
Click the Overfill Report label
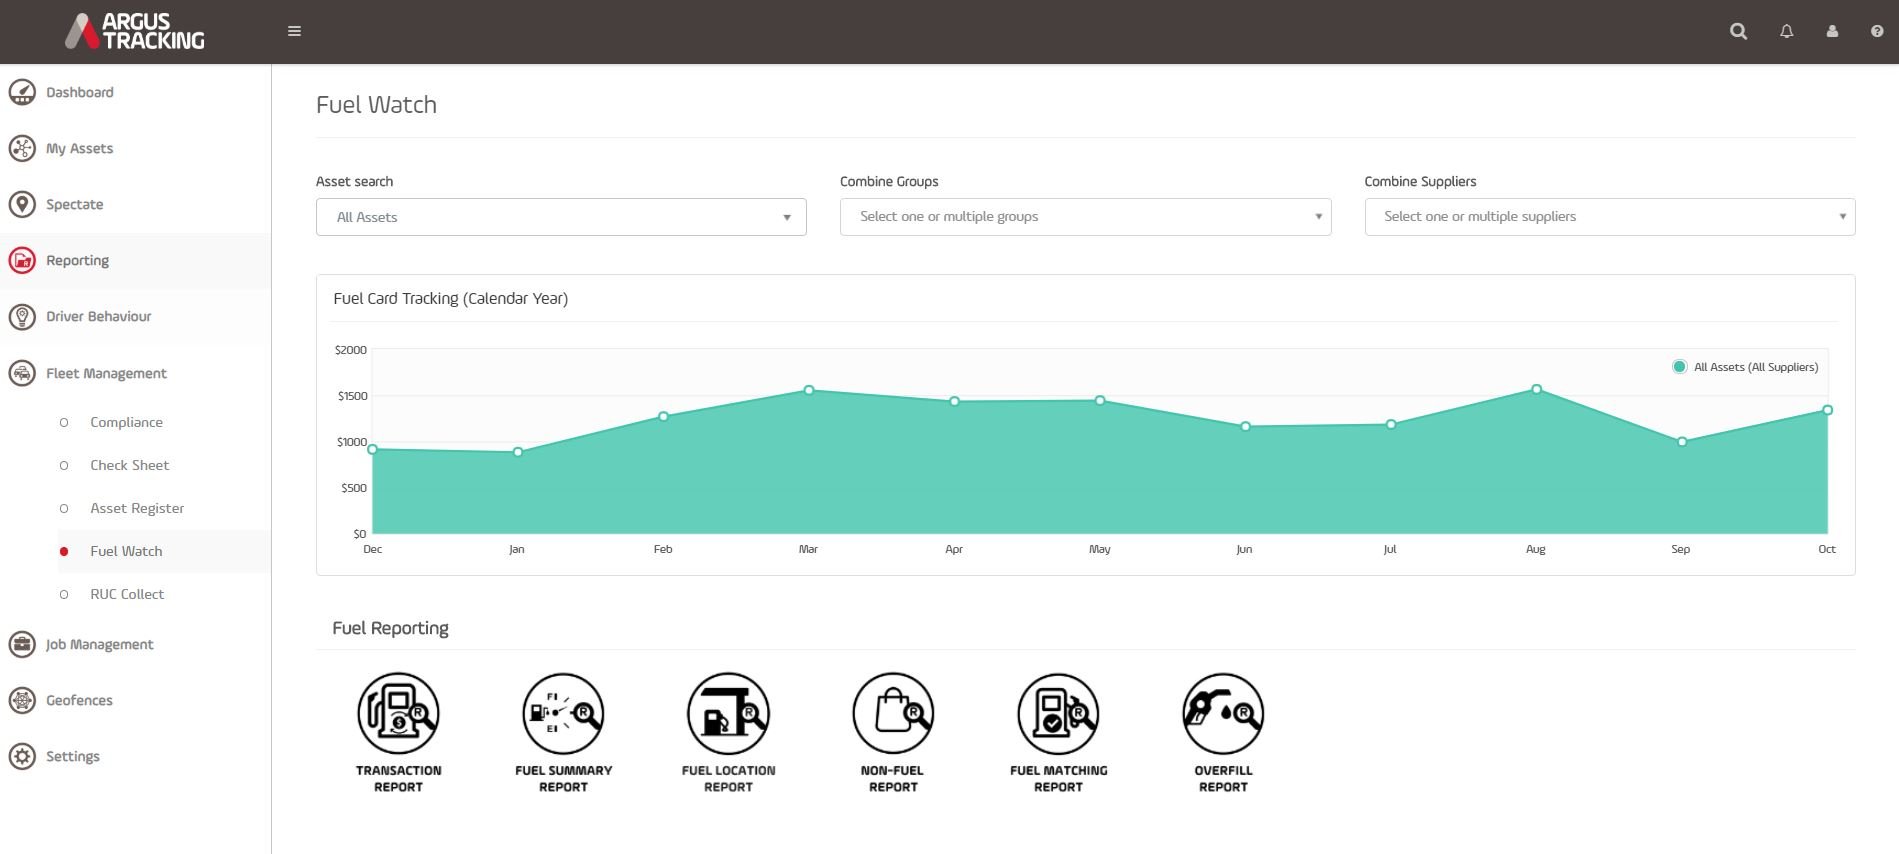point(1223,779)
